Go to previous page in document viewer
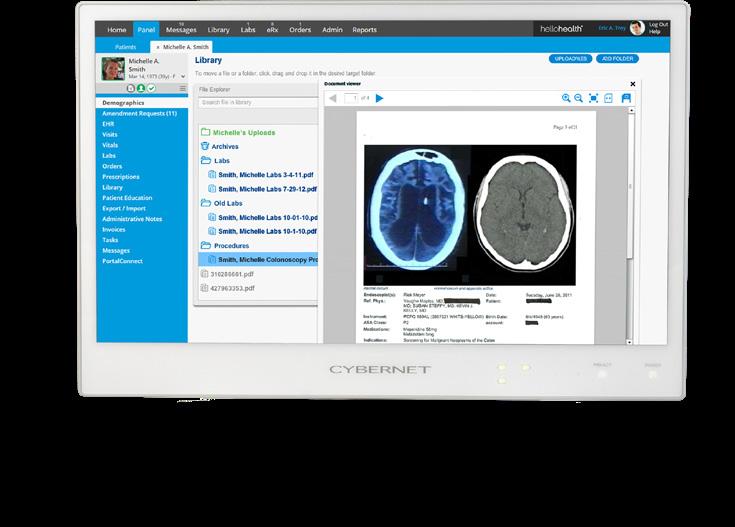The height and width of the screenshot is (527, 735). (x=333, y=98)
